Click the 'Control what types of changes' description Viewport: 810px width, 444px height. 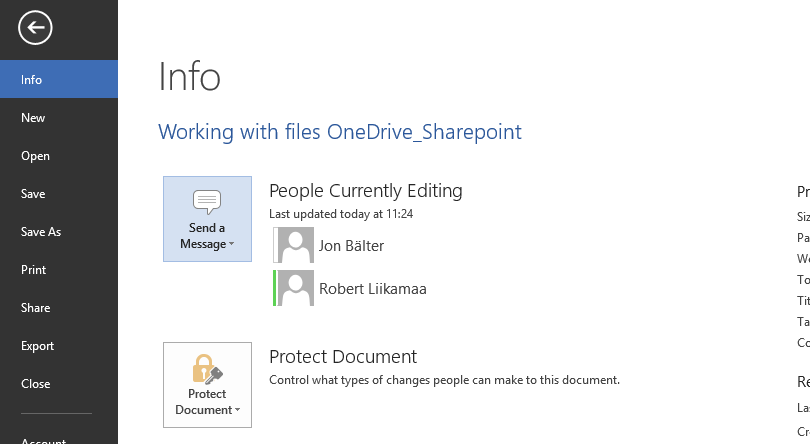pyautogui.click(x=444, y=380)
